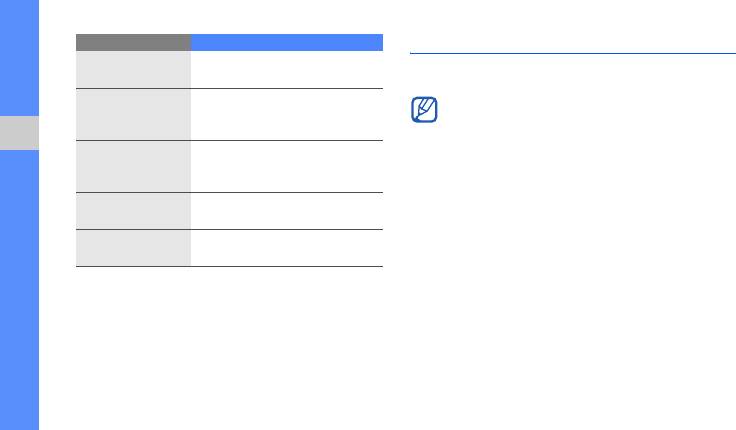Viewport: 736px width, 430px height.
Task: Select the first row's white cell
Action: pyautogui.click(x=287, y=69)
